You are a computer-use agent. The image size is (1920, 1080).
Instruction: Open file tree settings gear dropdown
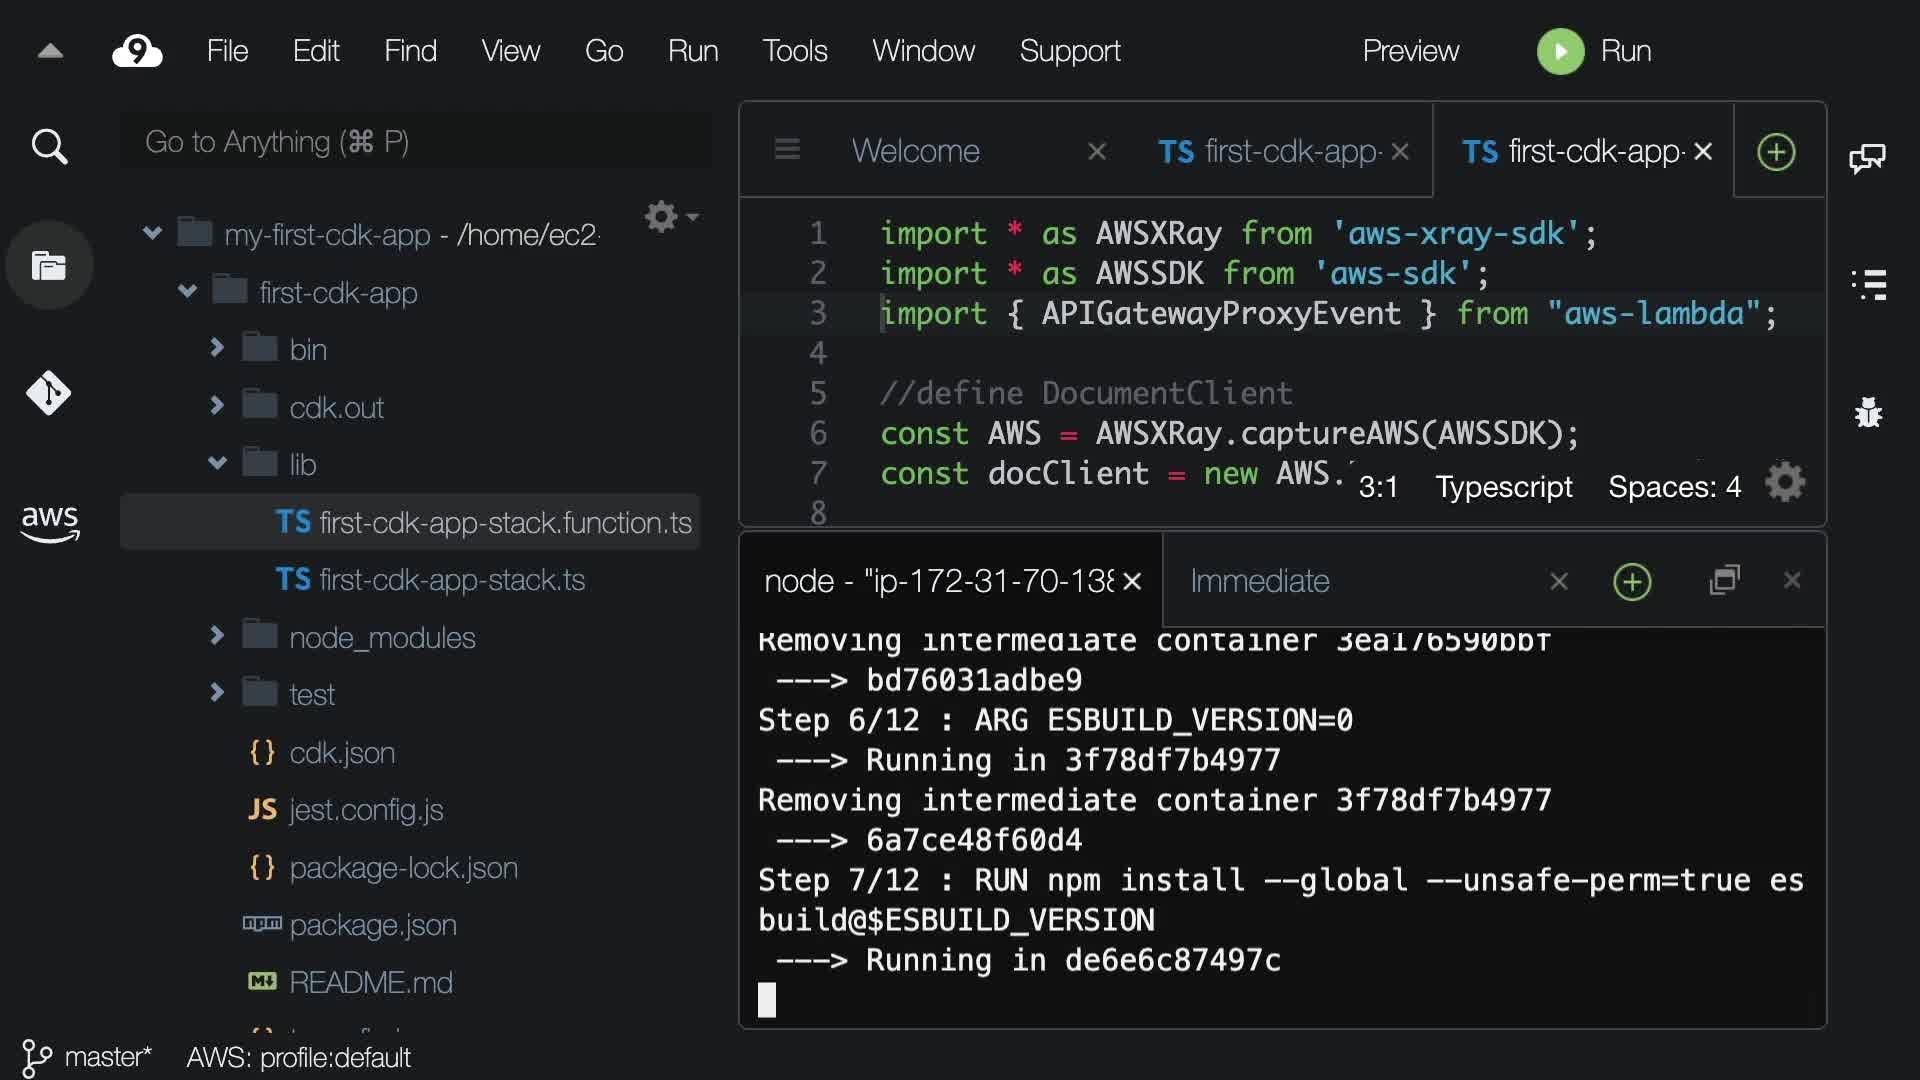click(670, 217)
